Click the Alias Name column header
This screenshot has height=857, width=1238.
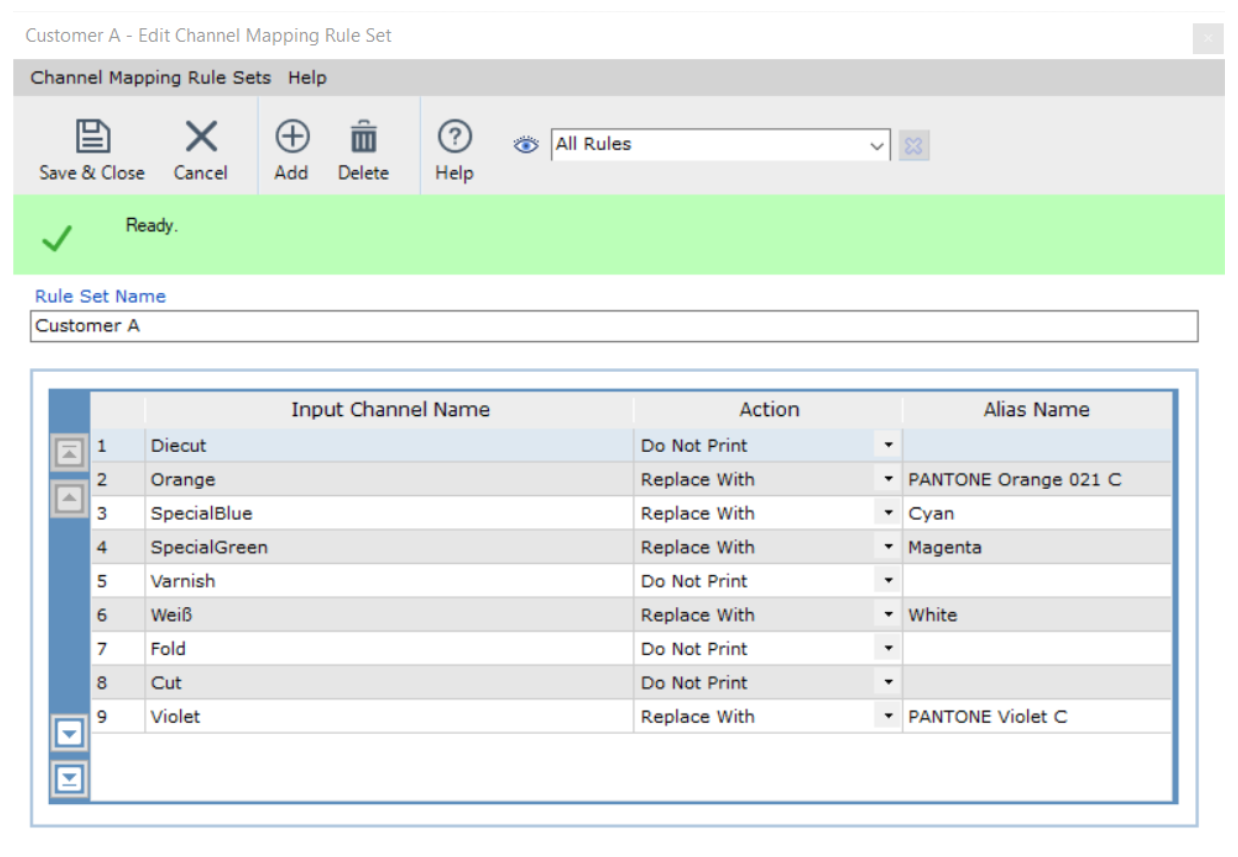tap(1036, 409)
